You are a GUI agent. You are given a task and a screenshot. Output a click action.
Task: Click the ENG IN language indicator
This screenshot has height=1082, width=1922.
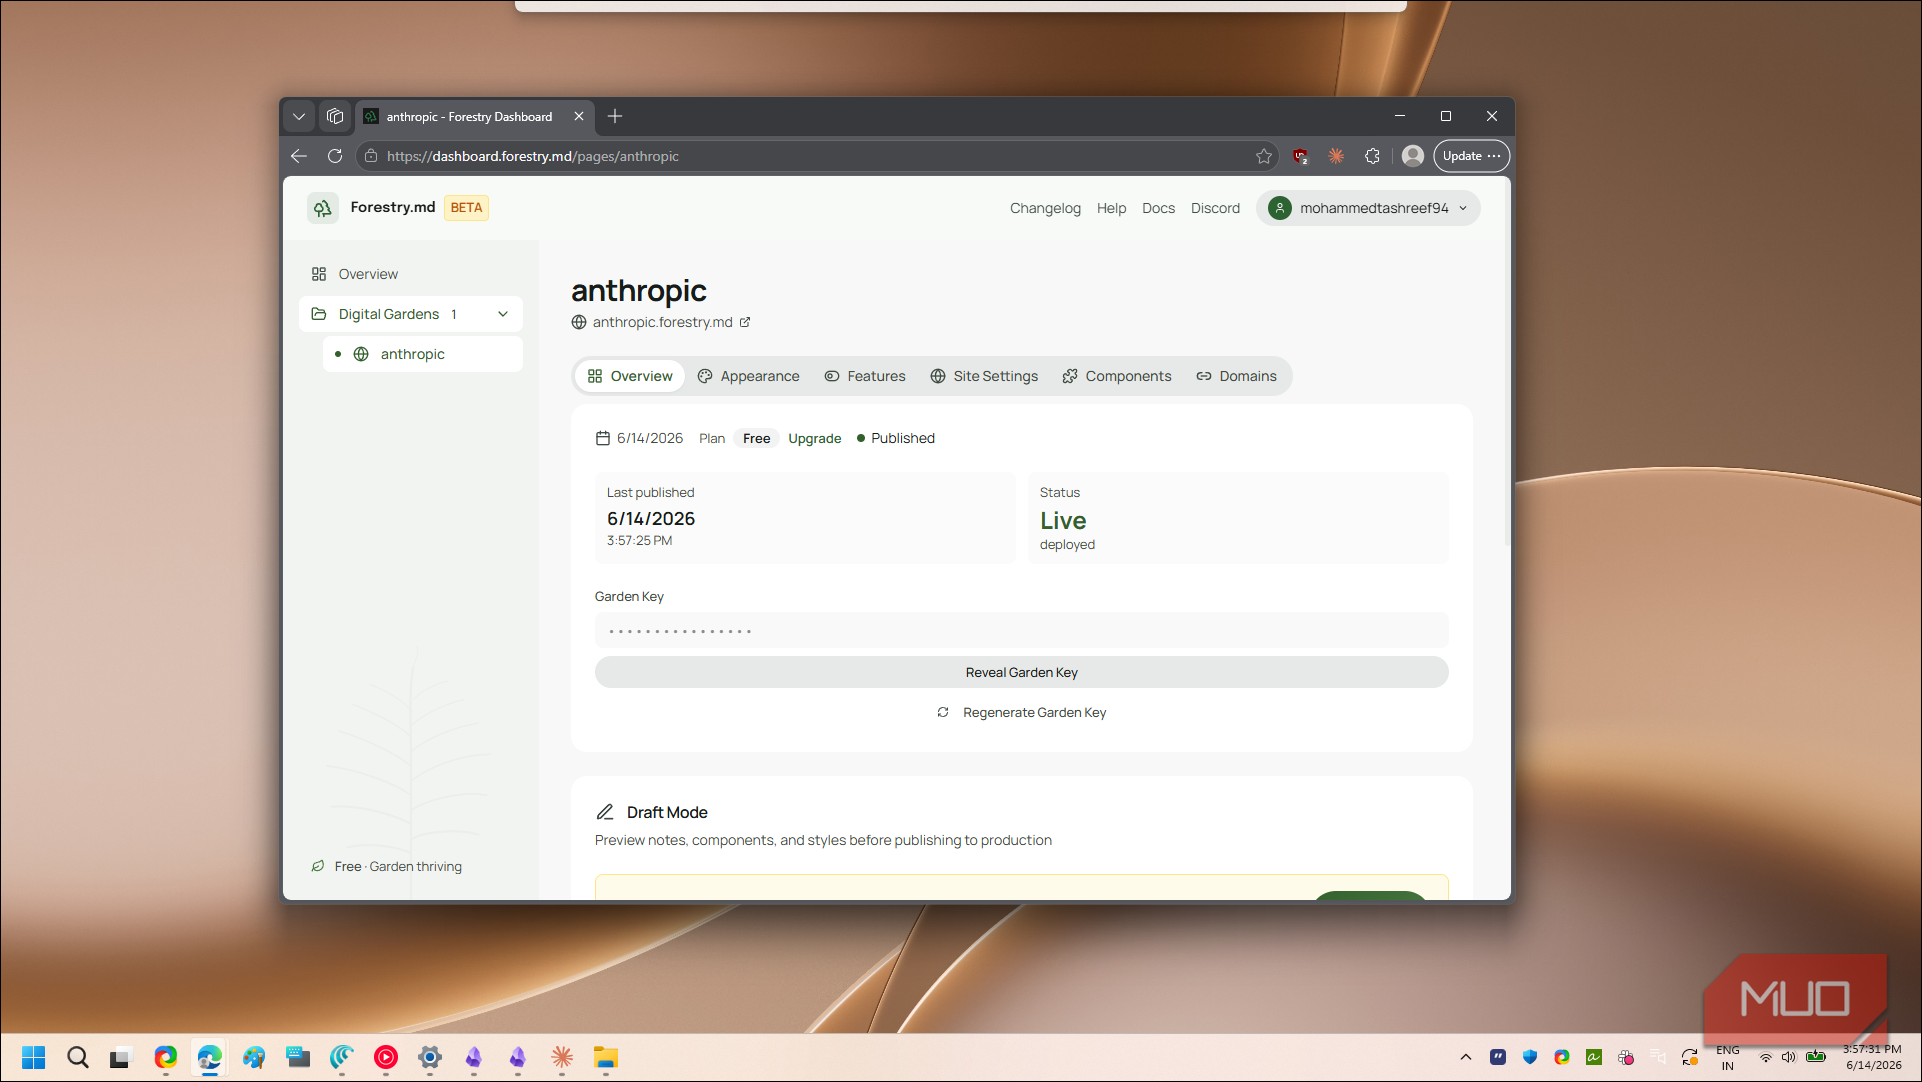pos(1727,1057)
